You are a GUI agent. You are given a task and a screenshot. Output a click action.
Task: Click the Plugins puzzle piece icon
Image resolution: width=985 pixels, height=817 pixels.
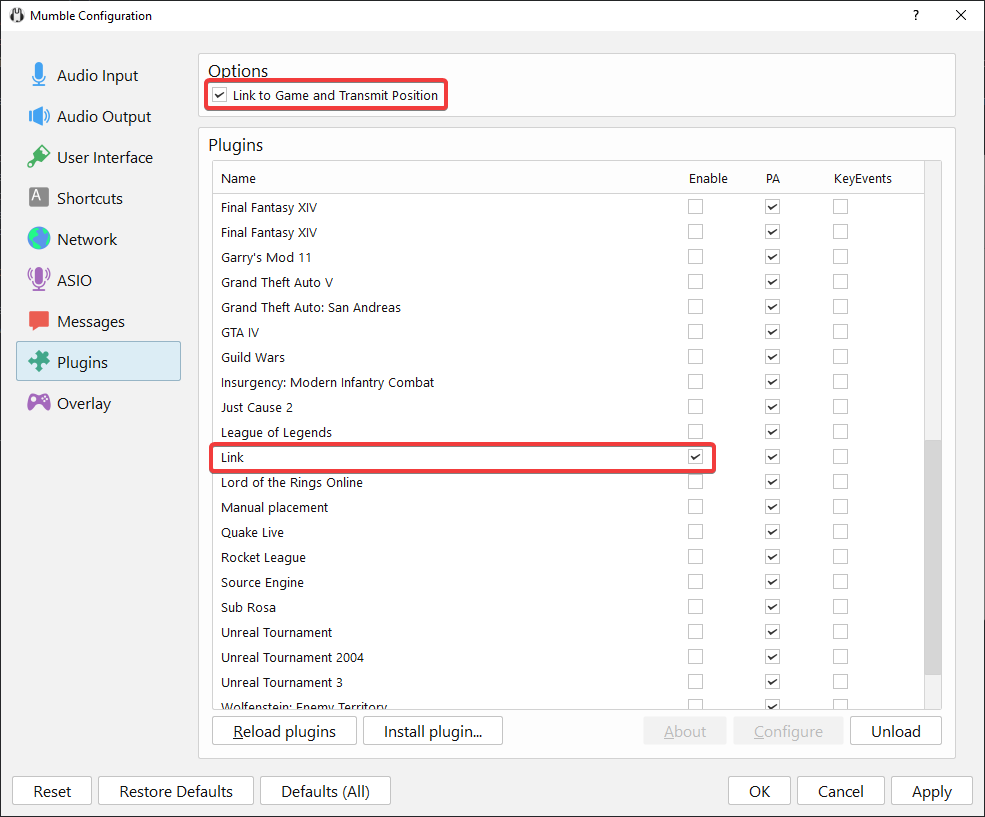tap(38, 362)
